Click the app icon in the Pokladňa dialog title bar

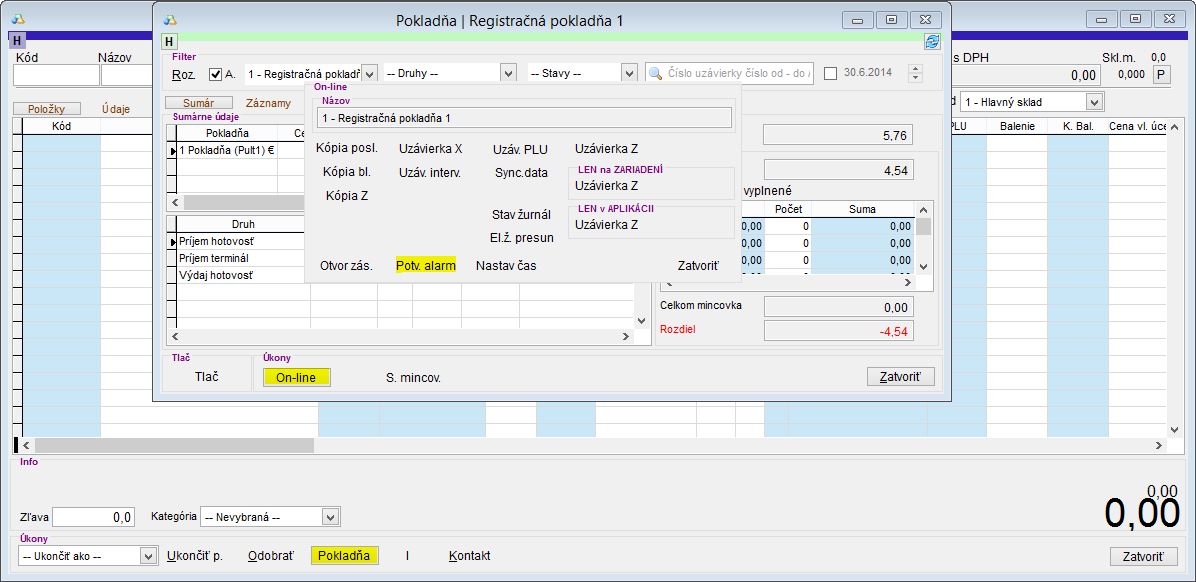pos(170,21)
